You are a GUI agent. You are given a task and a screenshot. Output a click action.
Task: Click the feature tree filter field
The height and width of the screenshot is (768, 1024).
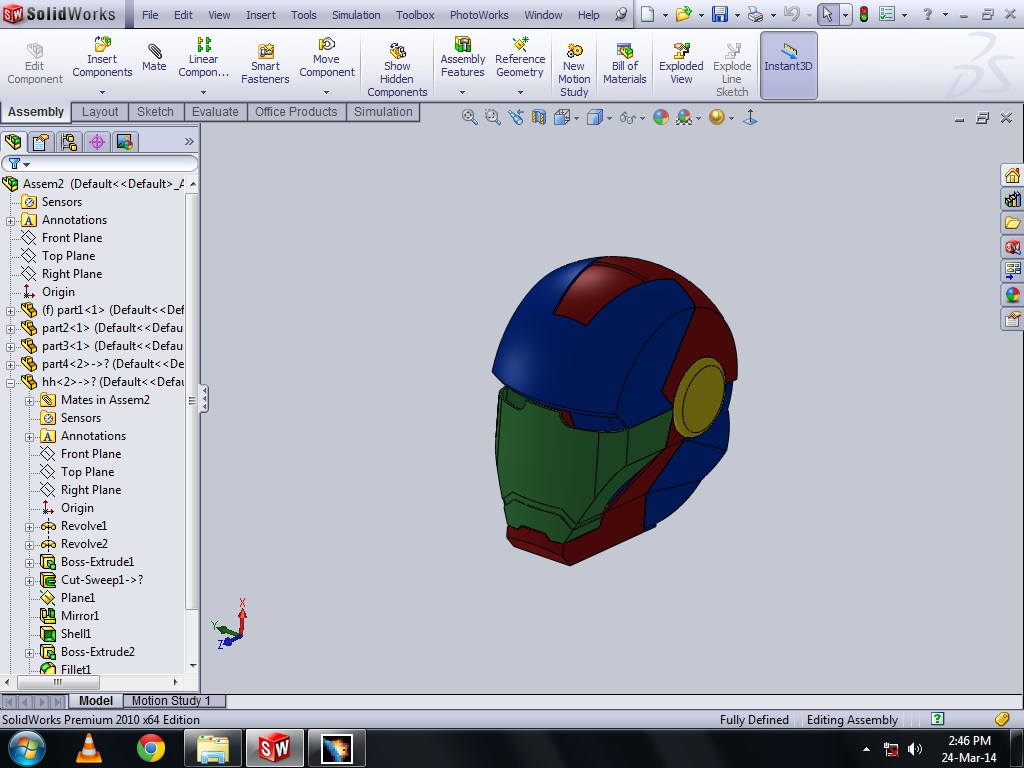click(99, 163)
